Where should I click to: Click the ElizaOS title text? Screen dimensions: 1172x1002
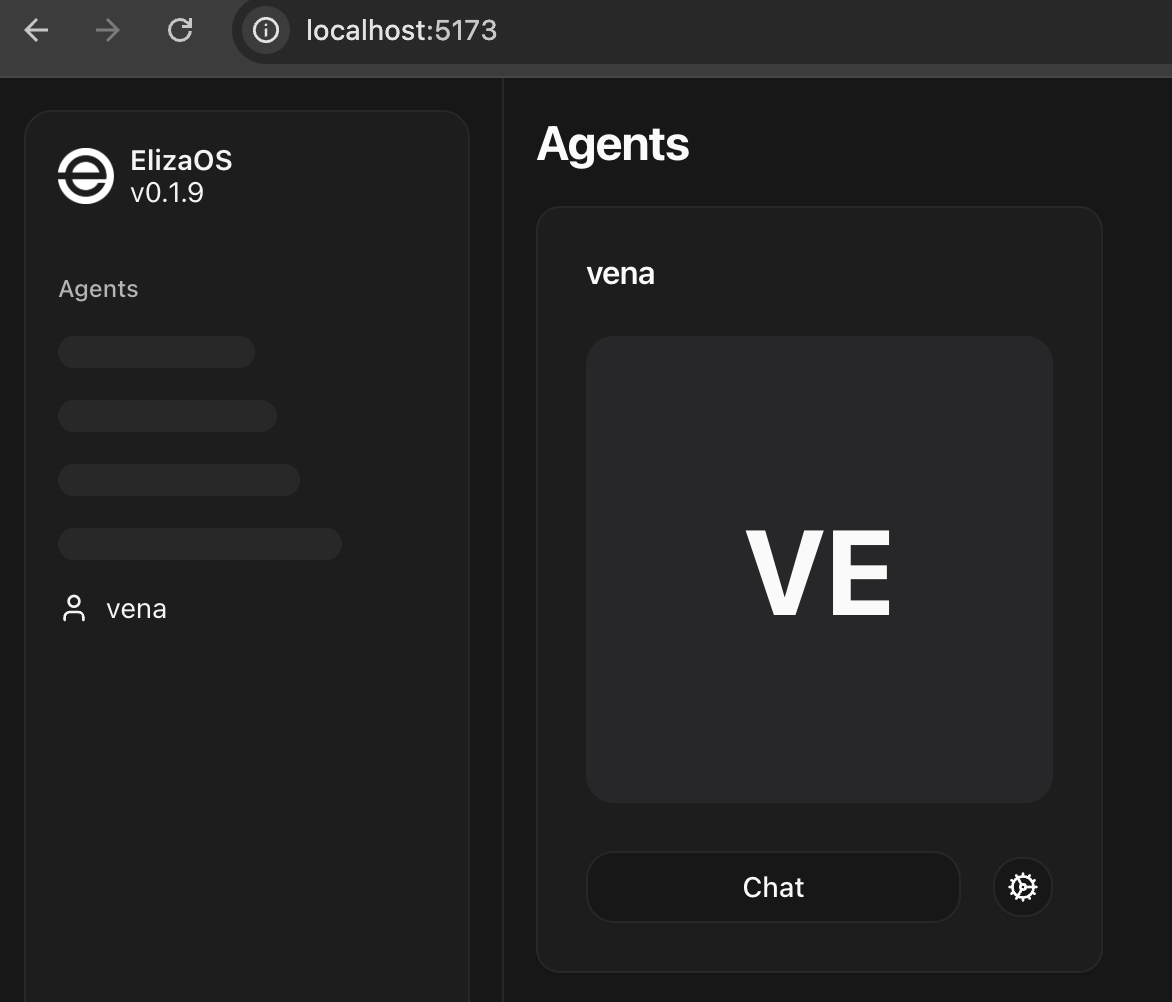[181, 160]
